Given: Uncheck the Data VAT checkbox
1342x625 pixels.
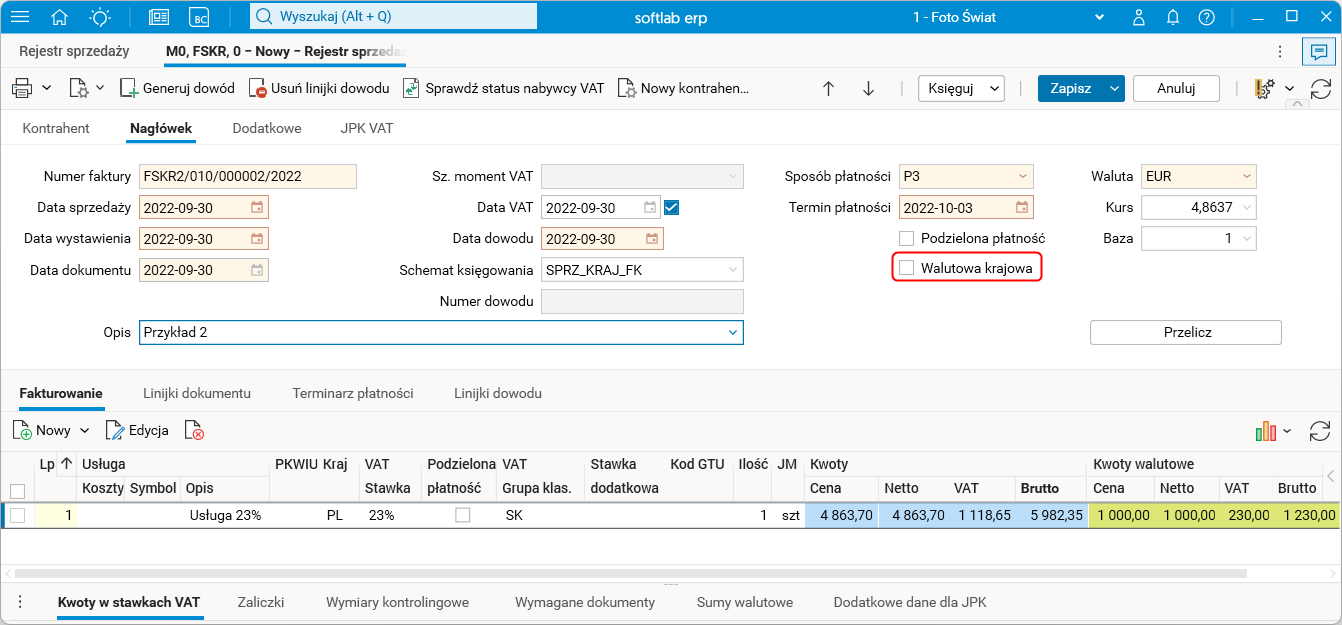Looking at the screenshot, I should click(672, 208).
